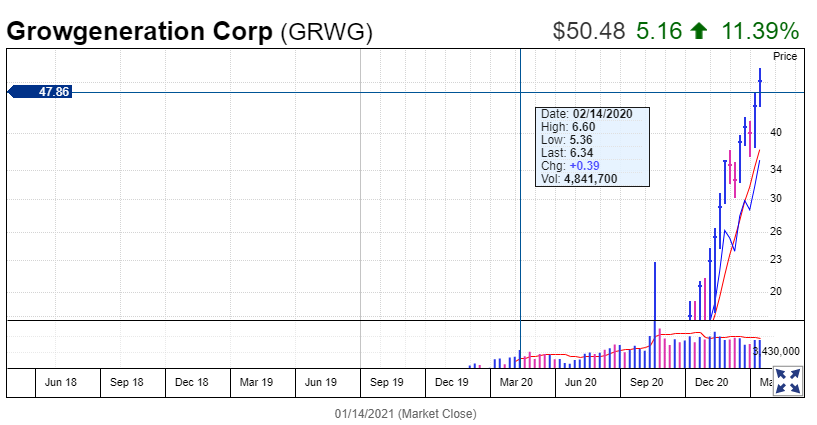The width and height of the screenshot is (817, 425).
Task: Click the Growgeneration Corp title
Action: click(x=139, y=31)
